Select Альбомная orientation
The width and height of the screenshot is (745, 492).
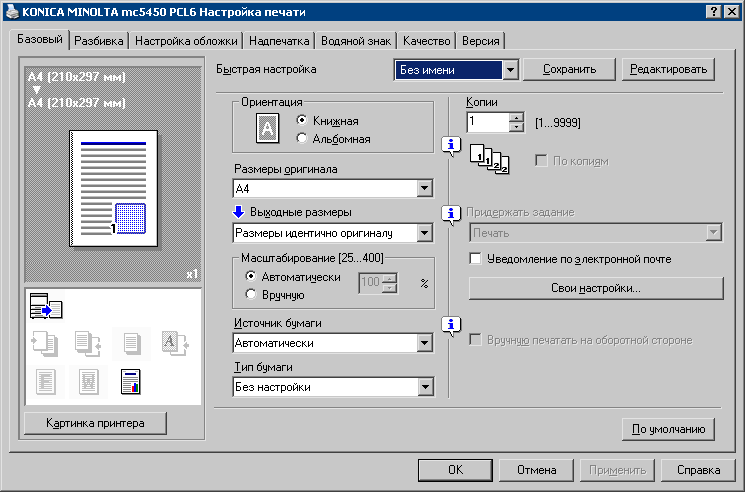coord(301,139)
